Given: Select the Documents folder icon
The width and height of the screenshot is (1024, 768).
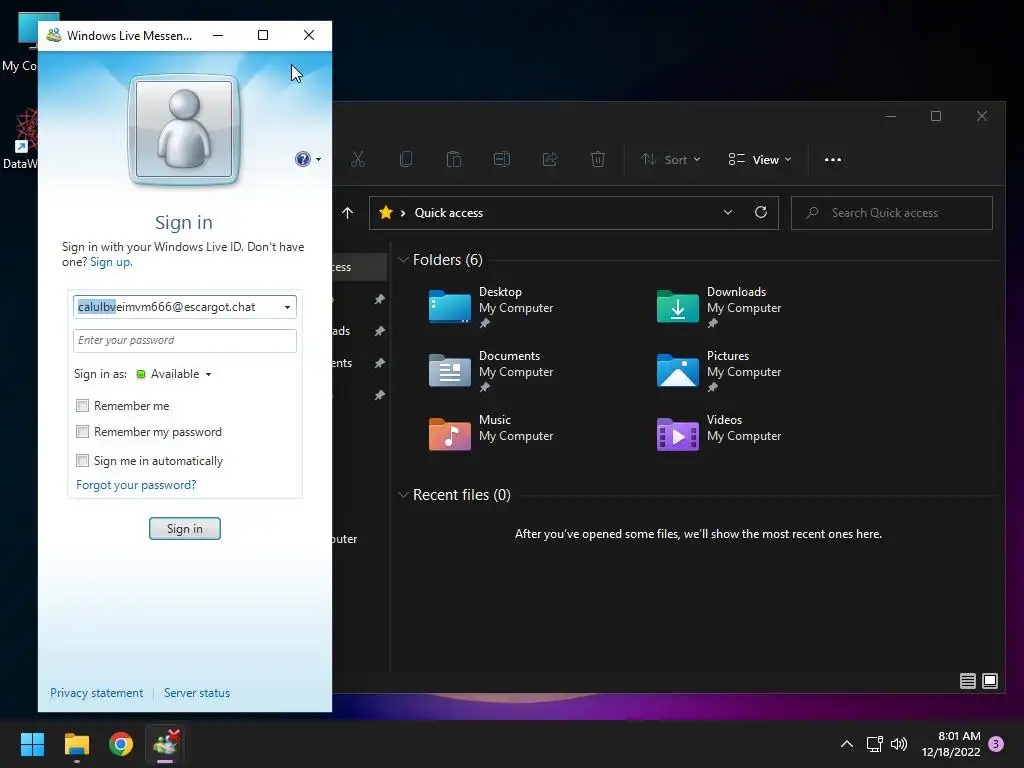Looking at the screenshot, I should (449, 370).
